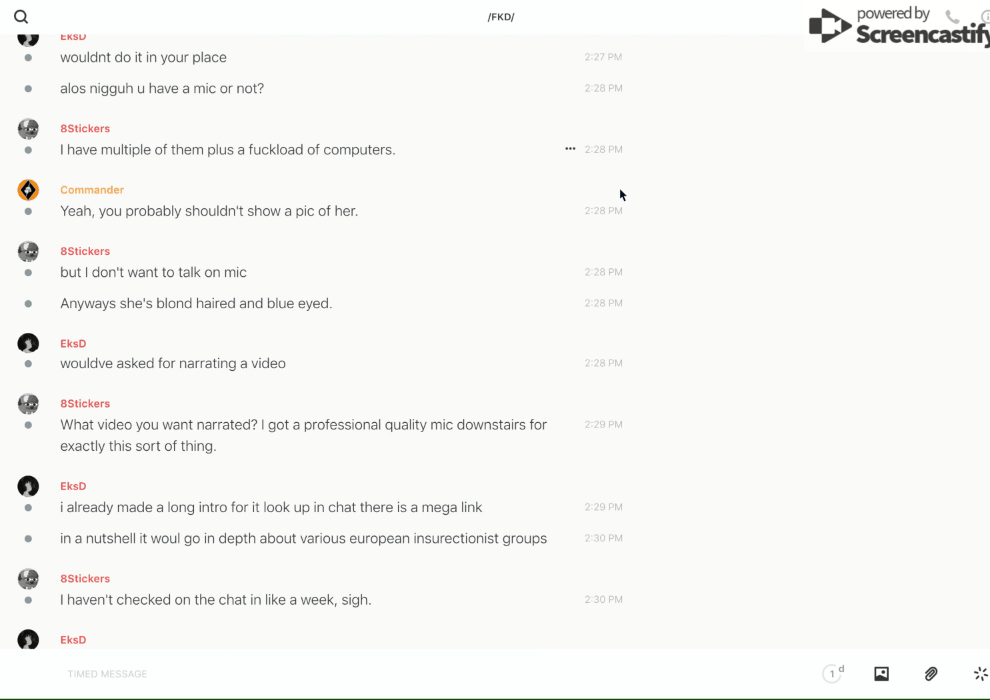
Task: Click the disappearing message timer icon
Action: 832,674
